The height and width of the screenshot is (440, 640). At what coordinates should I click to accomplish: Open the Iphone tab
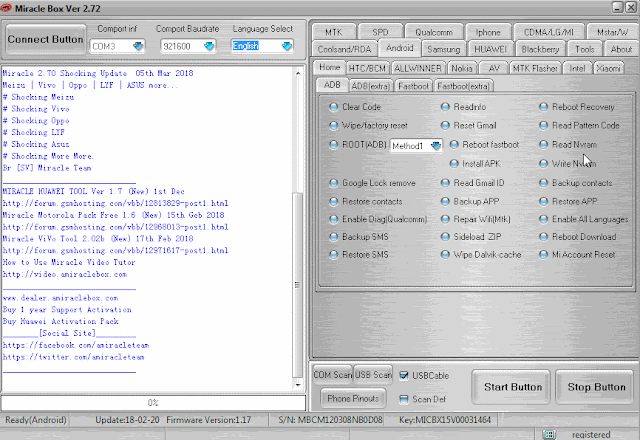(488, 32)
